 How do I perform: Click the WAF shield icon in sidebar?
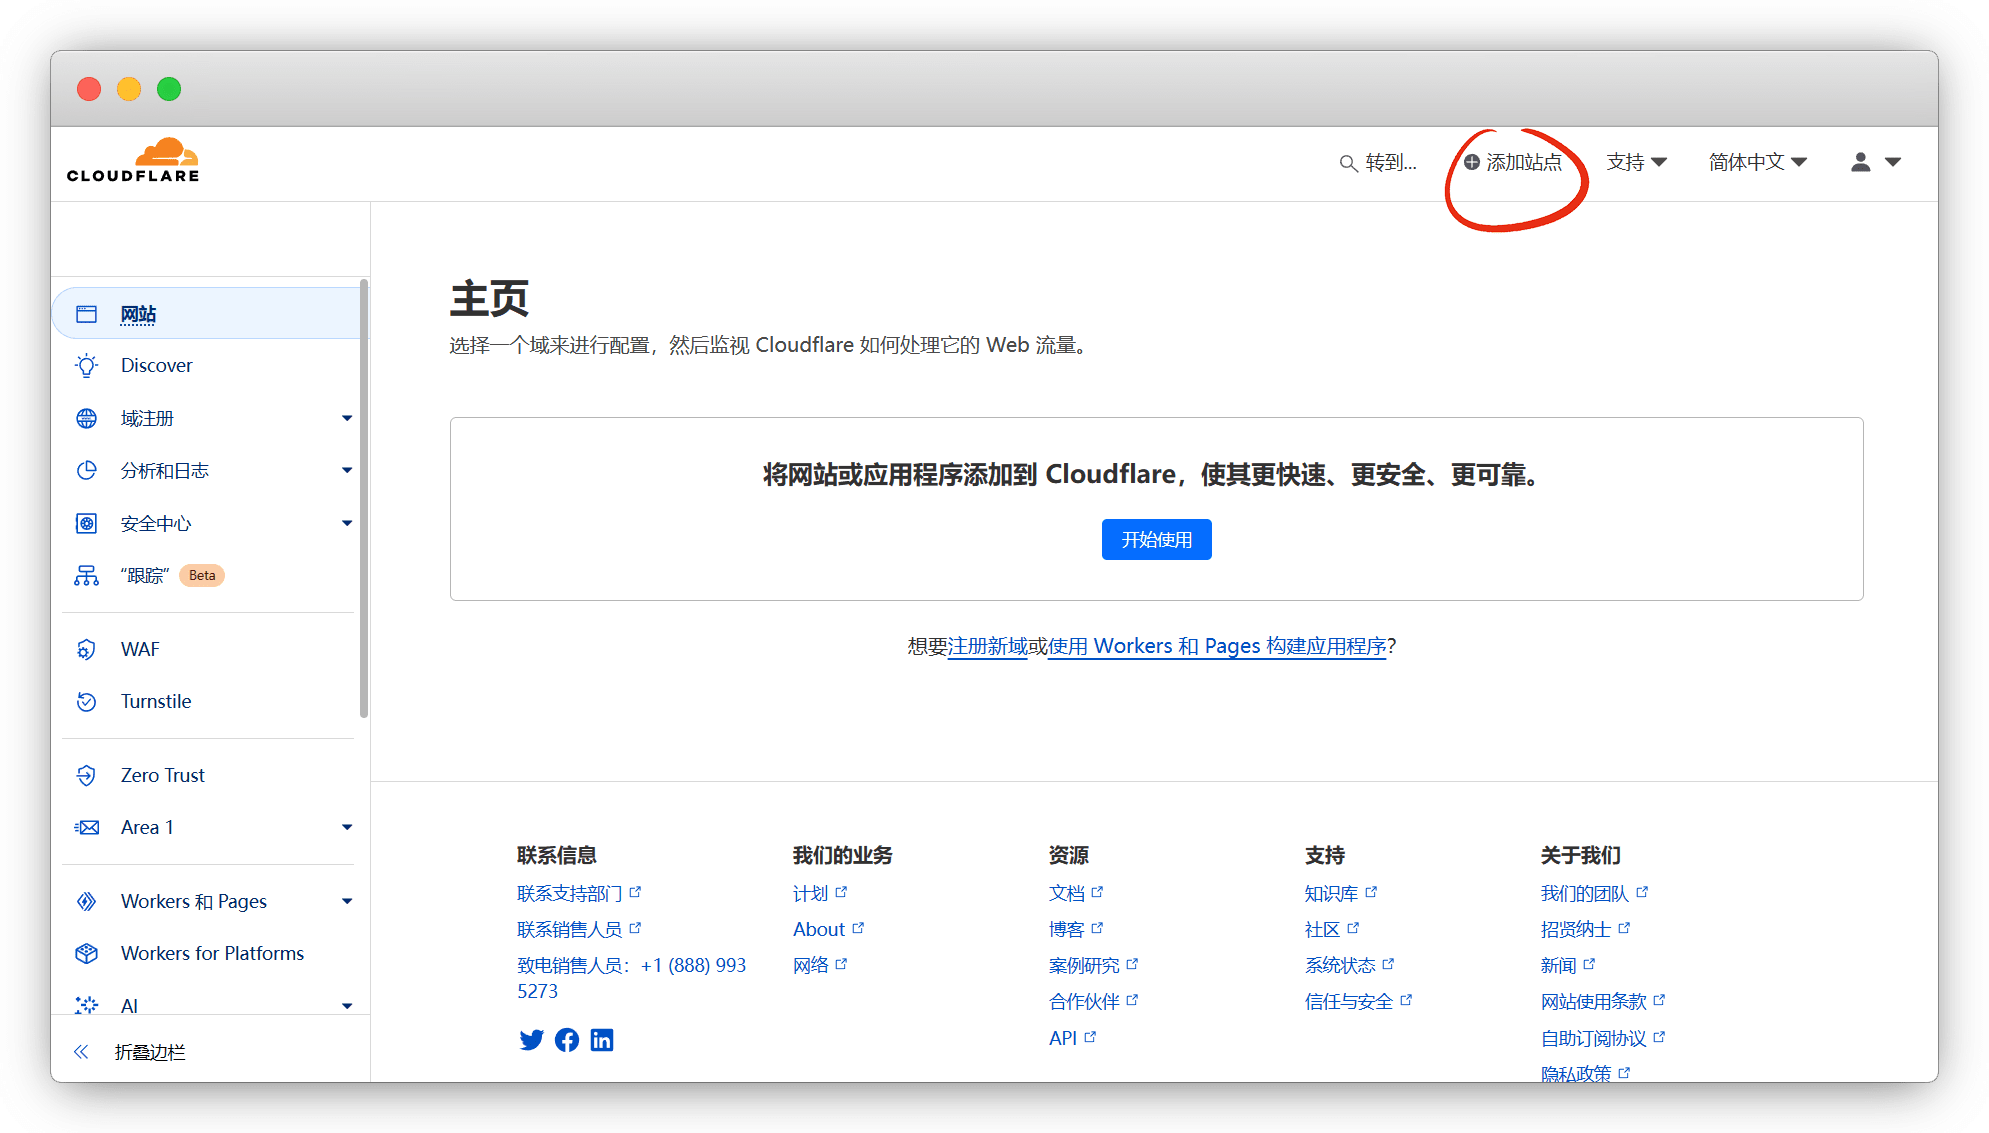tap(87, 650)
